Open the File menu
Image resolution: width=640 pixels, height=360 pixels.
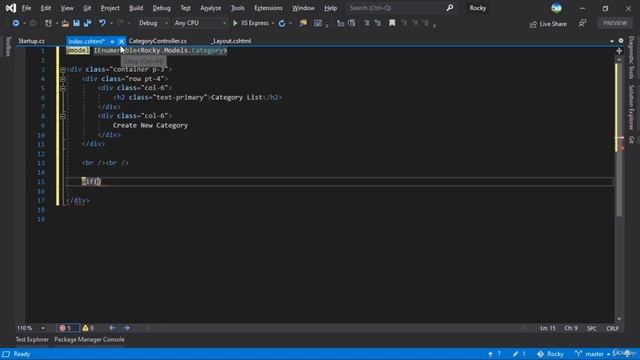[27, 8]
